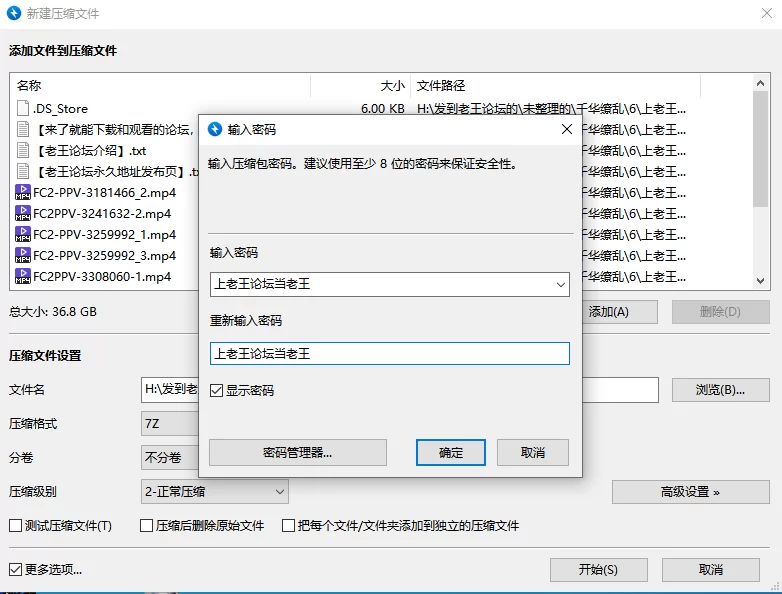Click the text file icon beside 【老王论坛介绍】.txt
Screen dimensions: 782x594
(23, 150)
